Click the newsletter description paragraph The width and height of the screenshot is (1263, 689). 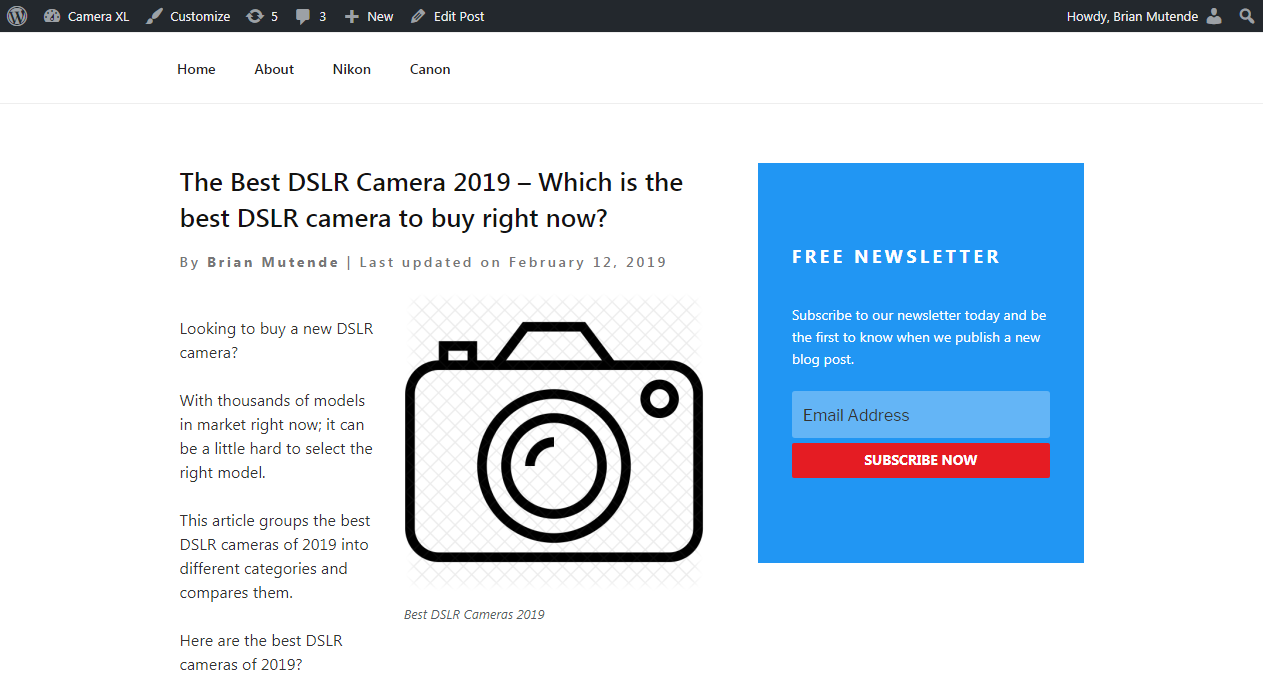click(920, 337)
